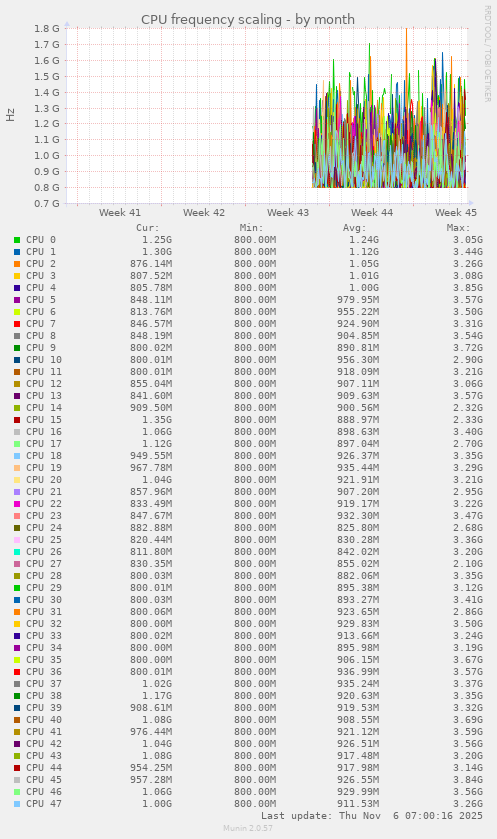Image resolution: width=497 pixels, height=839 pixels.
Task: Click the 'CPU 15' legend label
Action: point(44,420)
